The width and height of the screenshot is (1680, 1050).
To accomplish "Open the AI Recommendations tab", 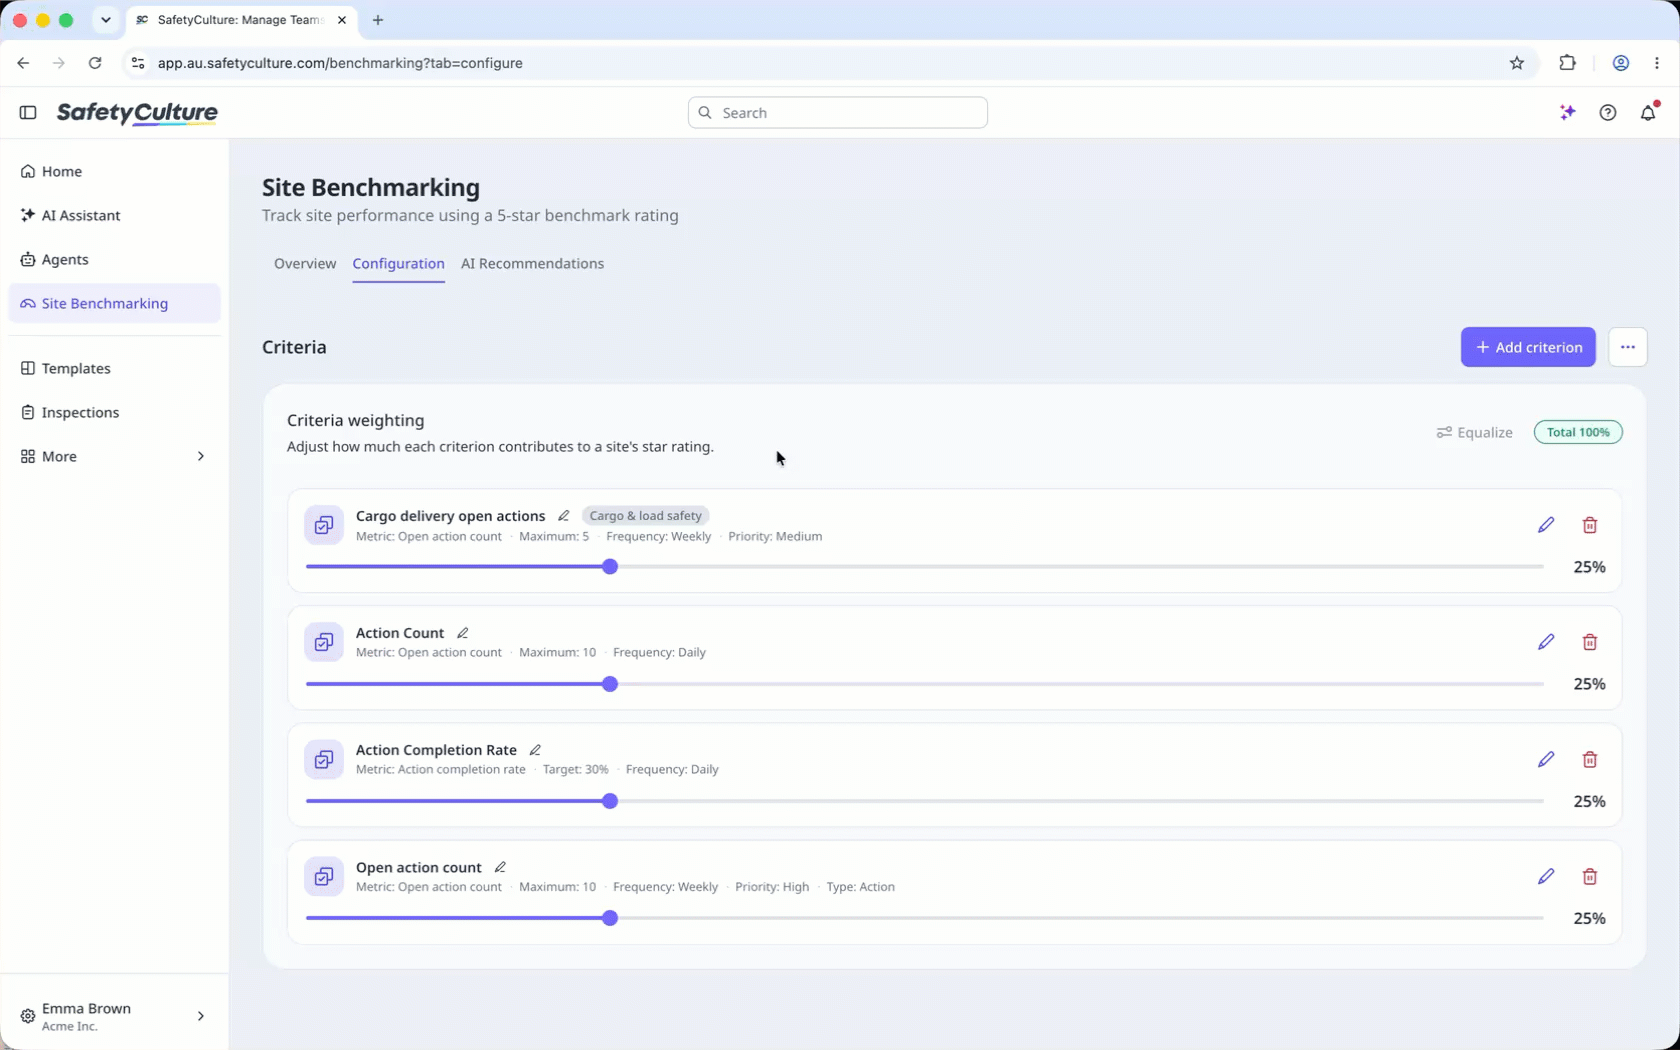I will click(532, 264).
